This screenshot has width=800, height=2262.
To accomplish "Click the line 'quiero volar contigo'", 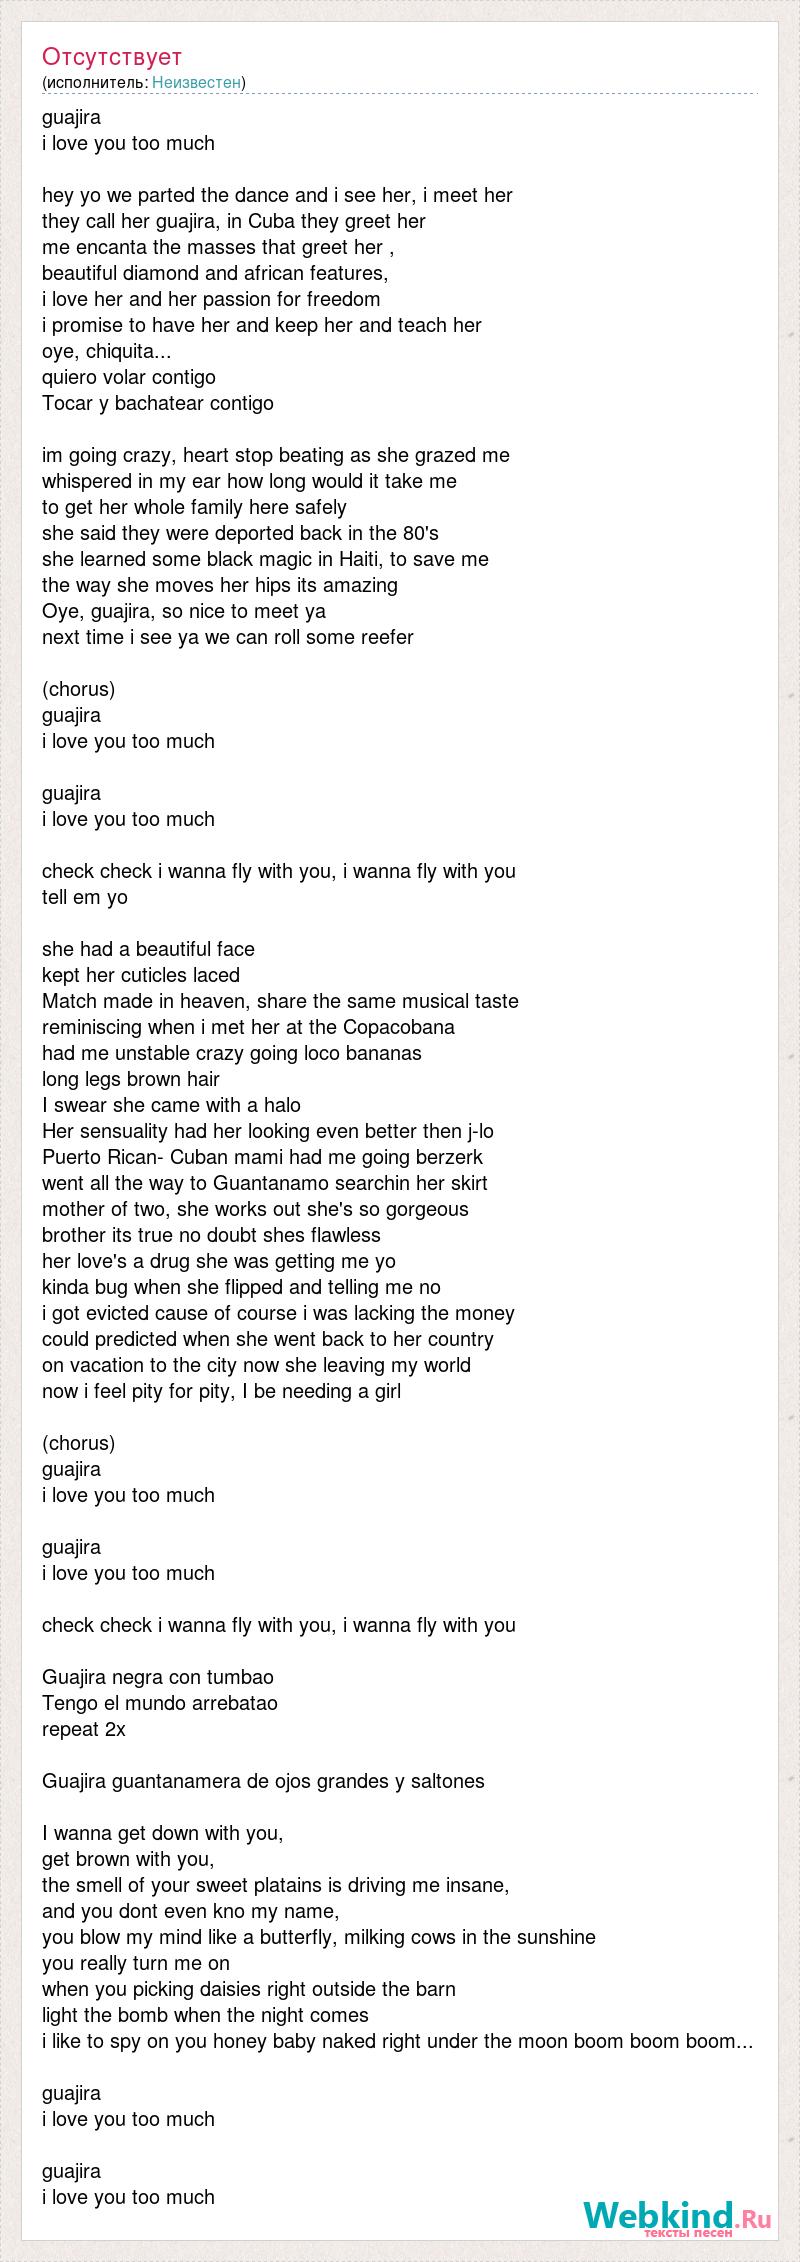I will (129, 377).
